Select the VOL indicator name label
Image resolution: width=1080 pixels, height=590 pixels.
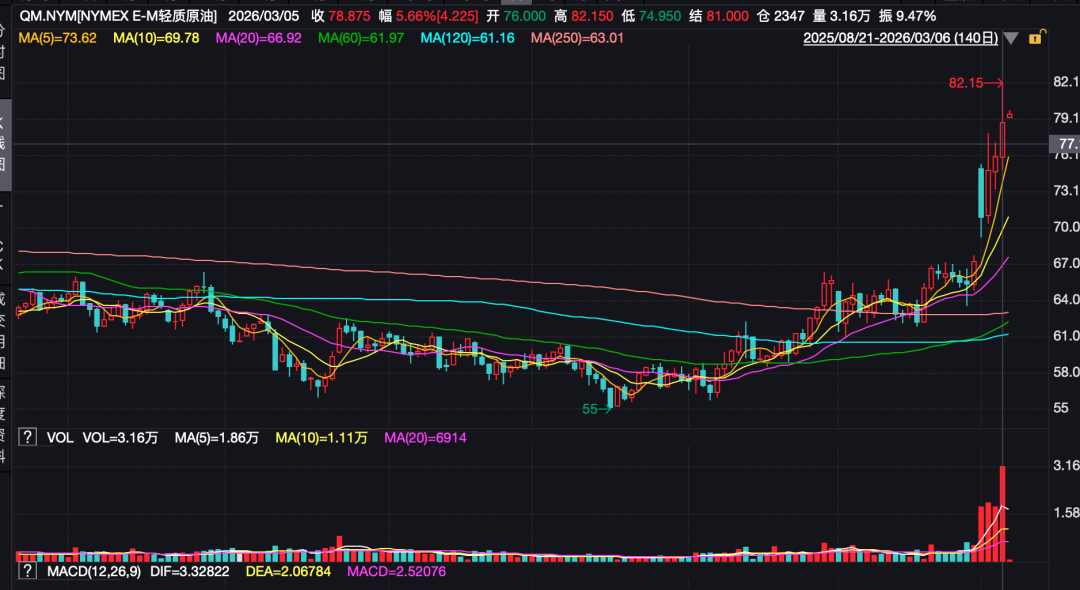(x=59, y=437)
